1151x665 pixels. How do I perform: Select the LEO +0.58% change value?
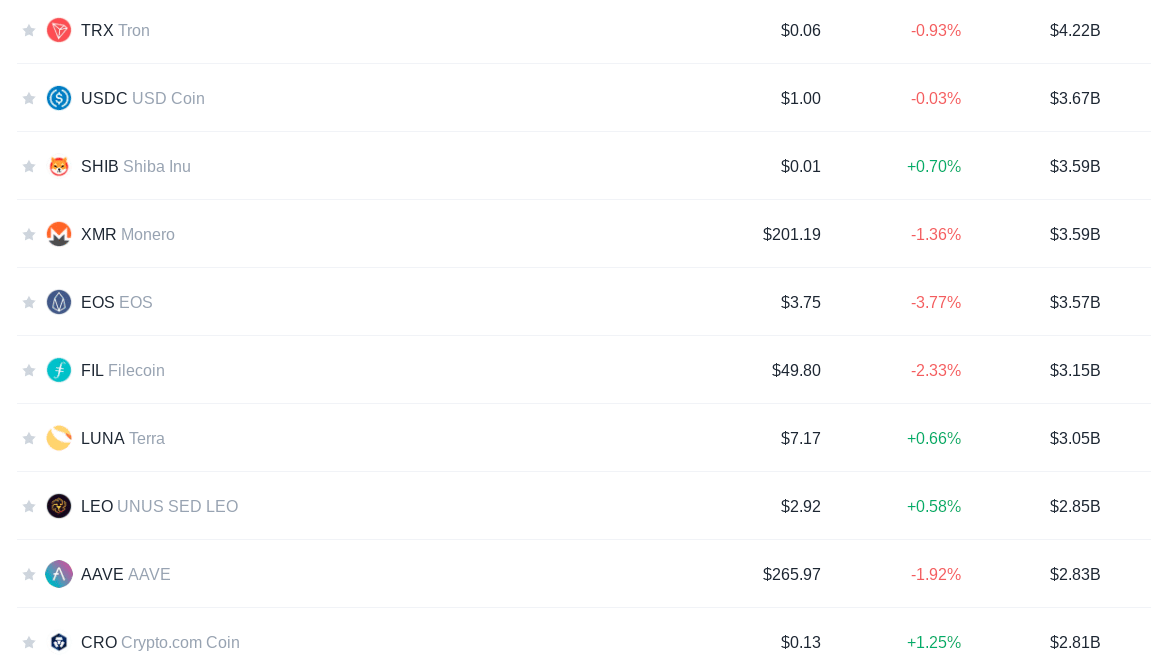pyautogui.click(x=934, y=506)
